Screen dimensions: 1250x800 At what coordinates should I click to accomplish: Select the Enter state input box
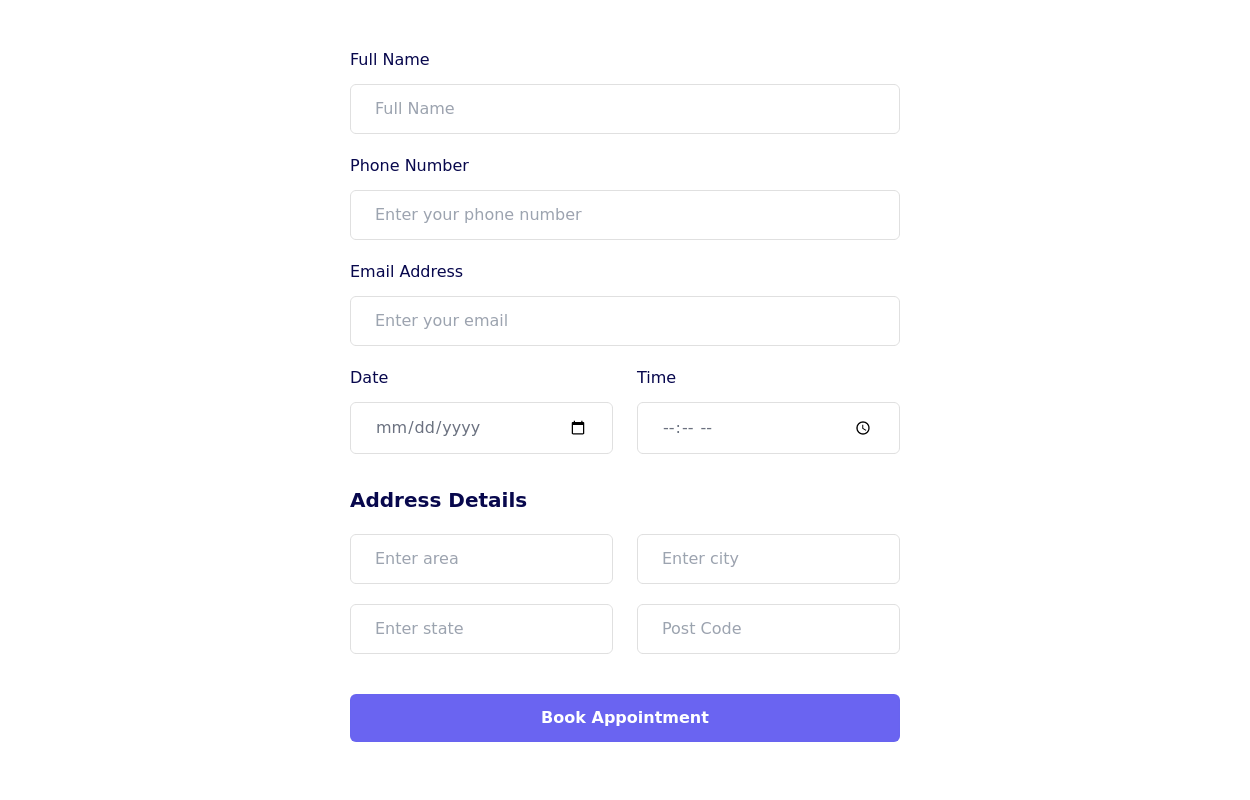pyautogui.click(x=481, y=629)
